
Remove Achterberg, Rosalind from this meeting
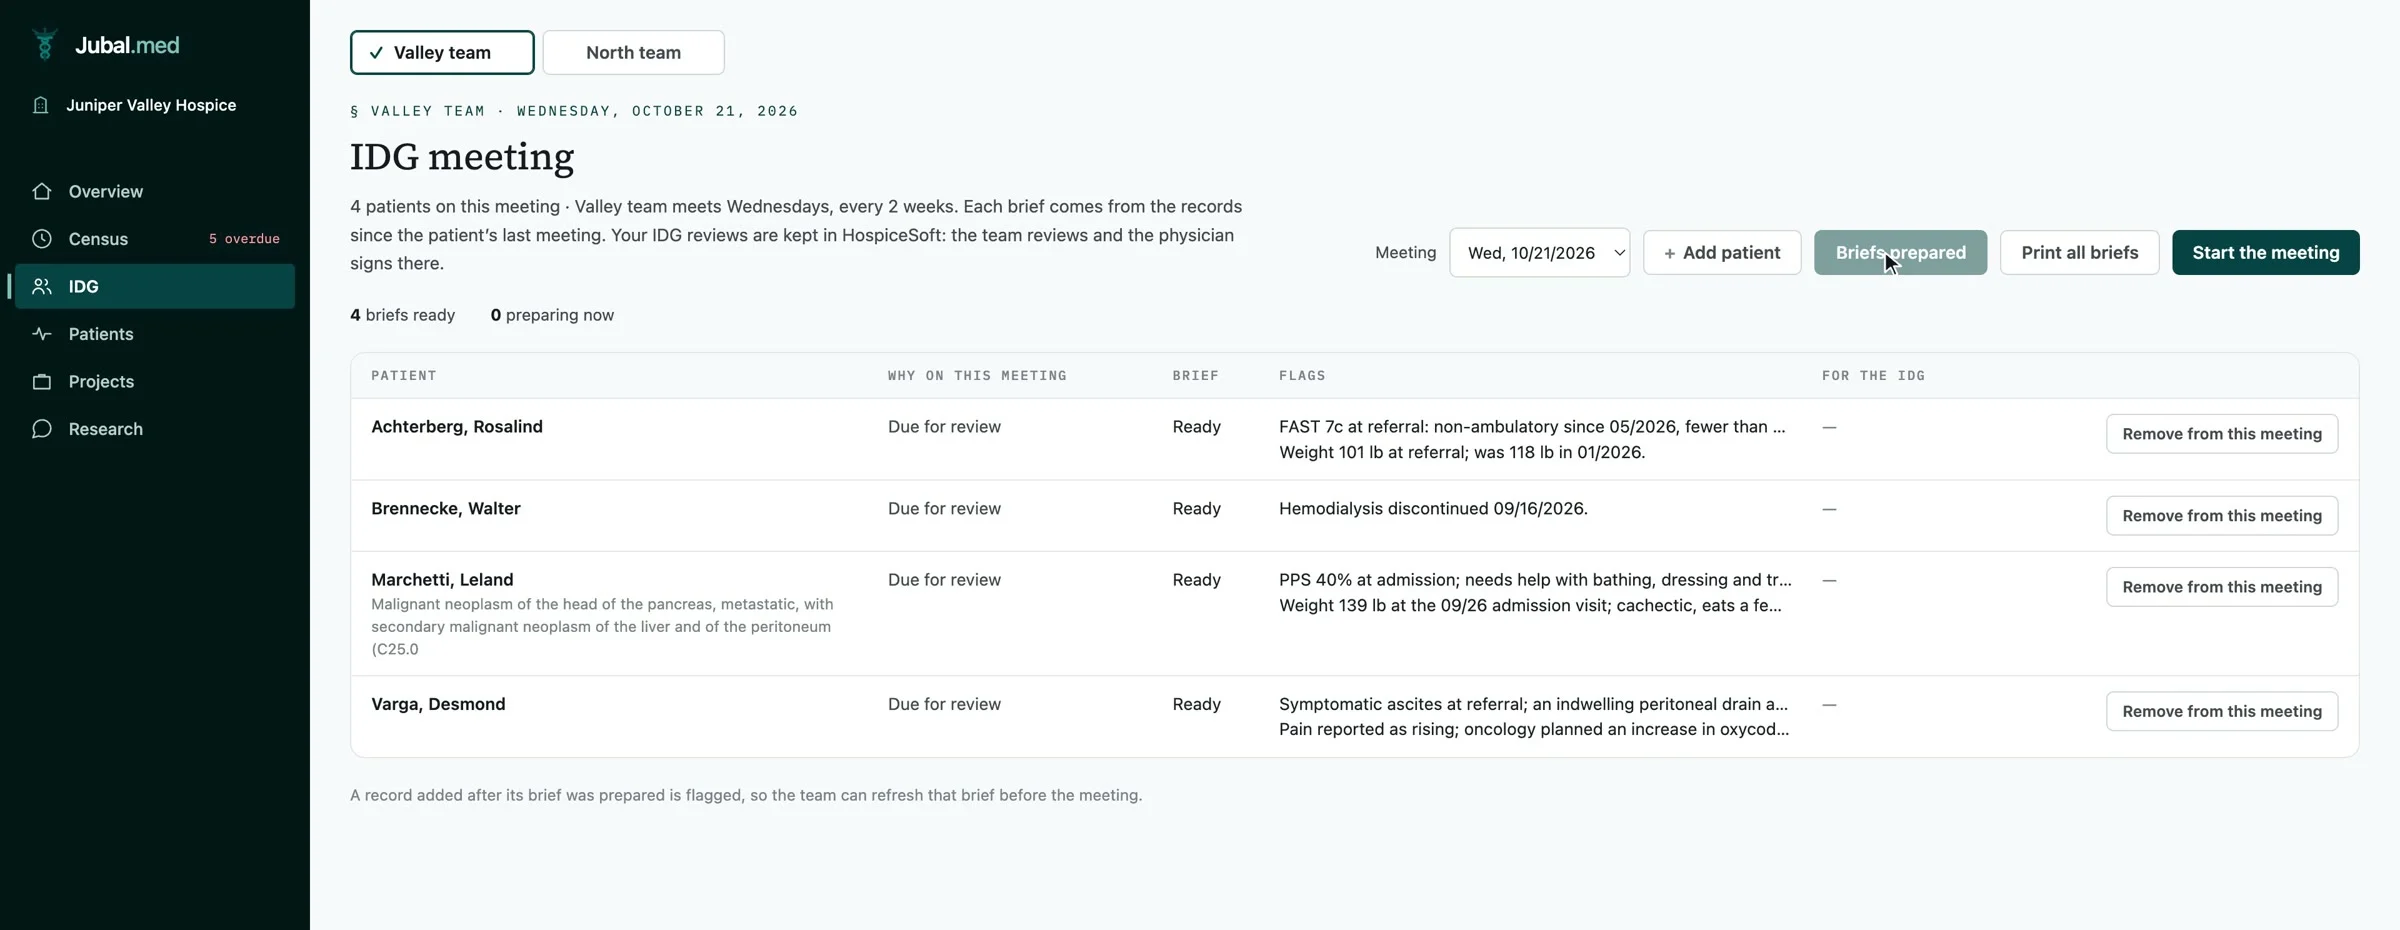tap(2221, 434)
